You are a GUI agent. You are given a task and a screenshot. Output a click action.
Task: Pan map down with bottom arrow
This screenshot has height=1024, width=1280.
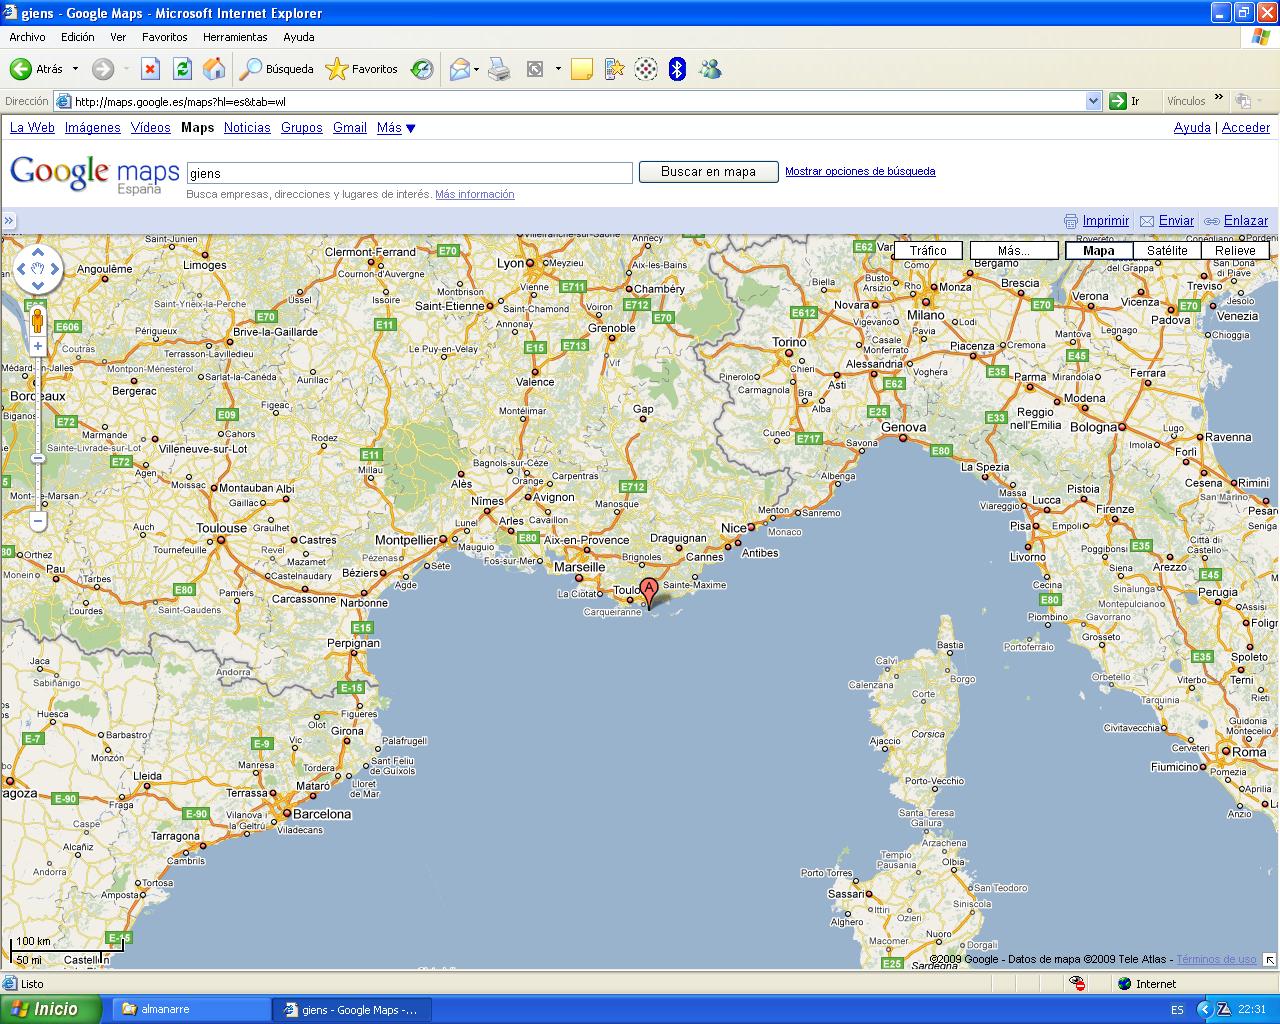[x=38, y=285]
